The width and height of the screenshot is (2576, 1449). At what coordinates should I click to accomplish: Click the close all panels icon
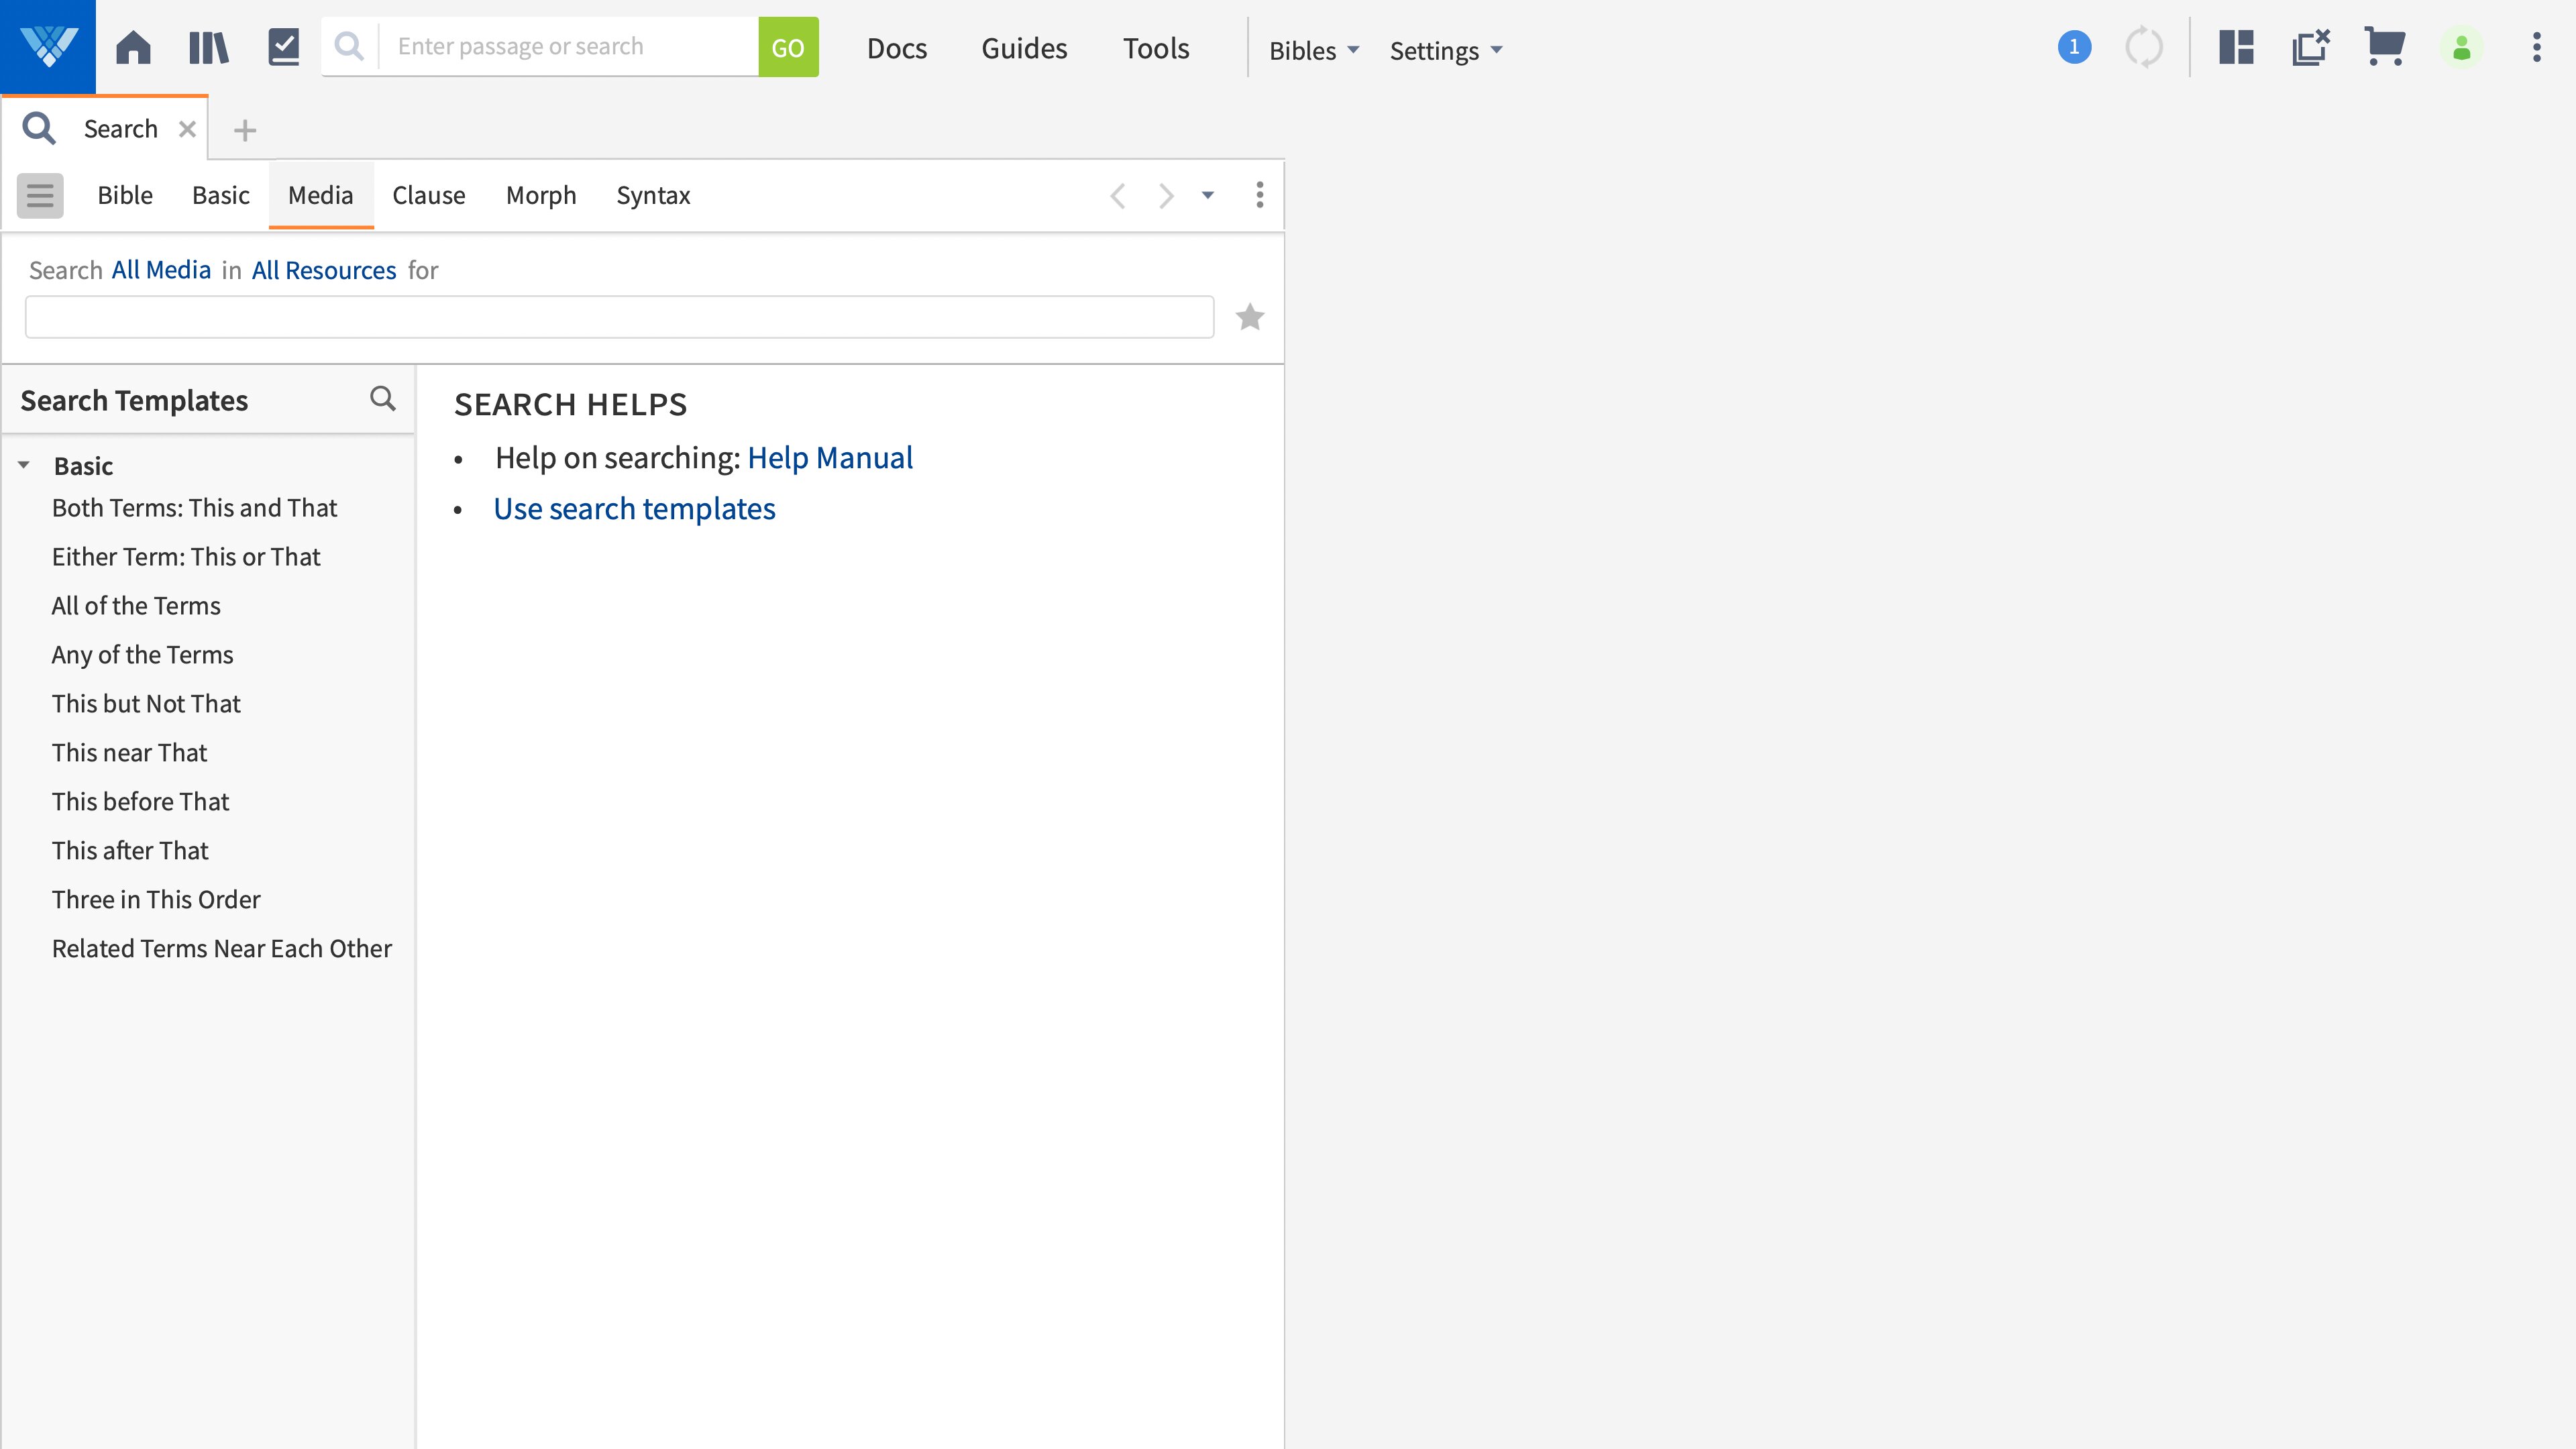tap(2311, 47)
